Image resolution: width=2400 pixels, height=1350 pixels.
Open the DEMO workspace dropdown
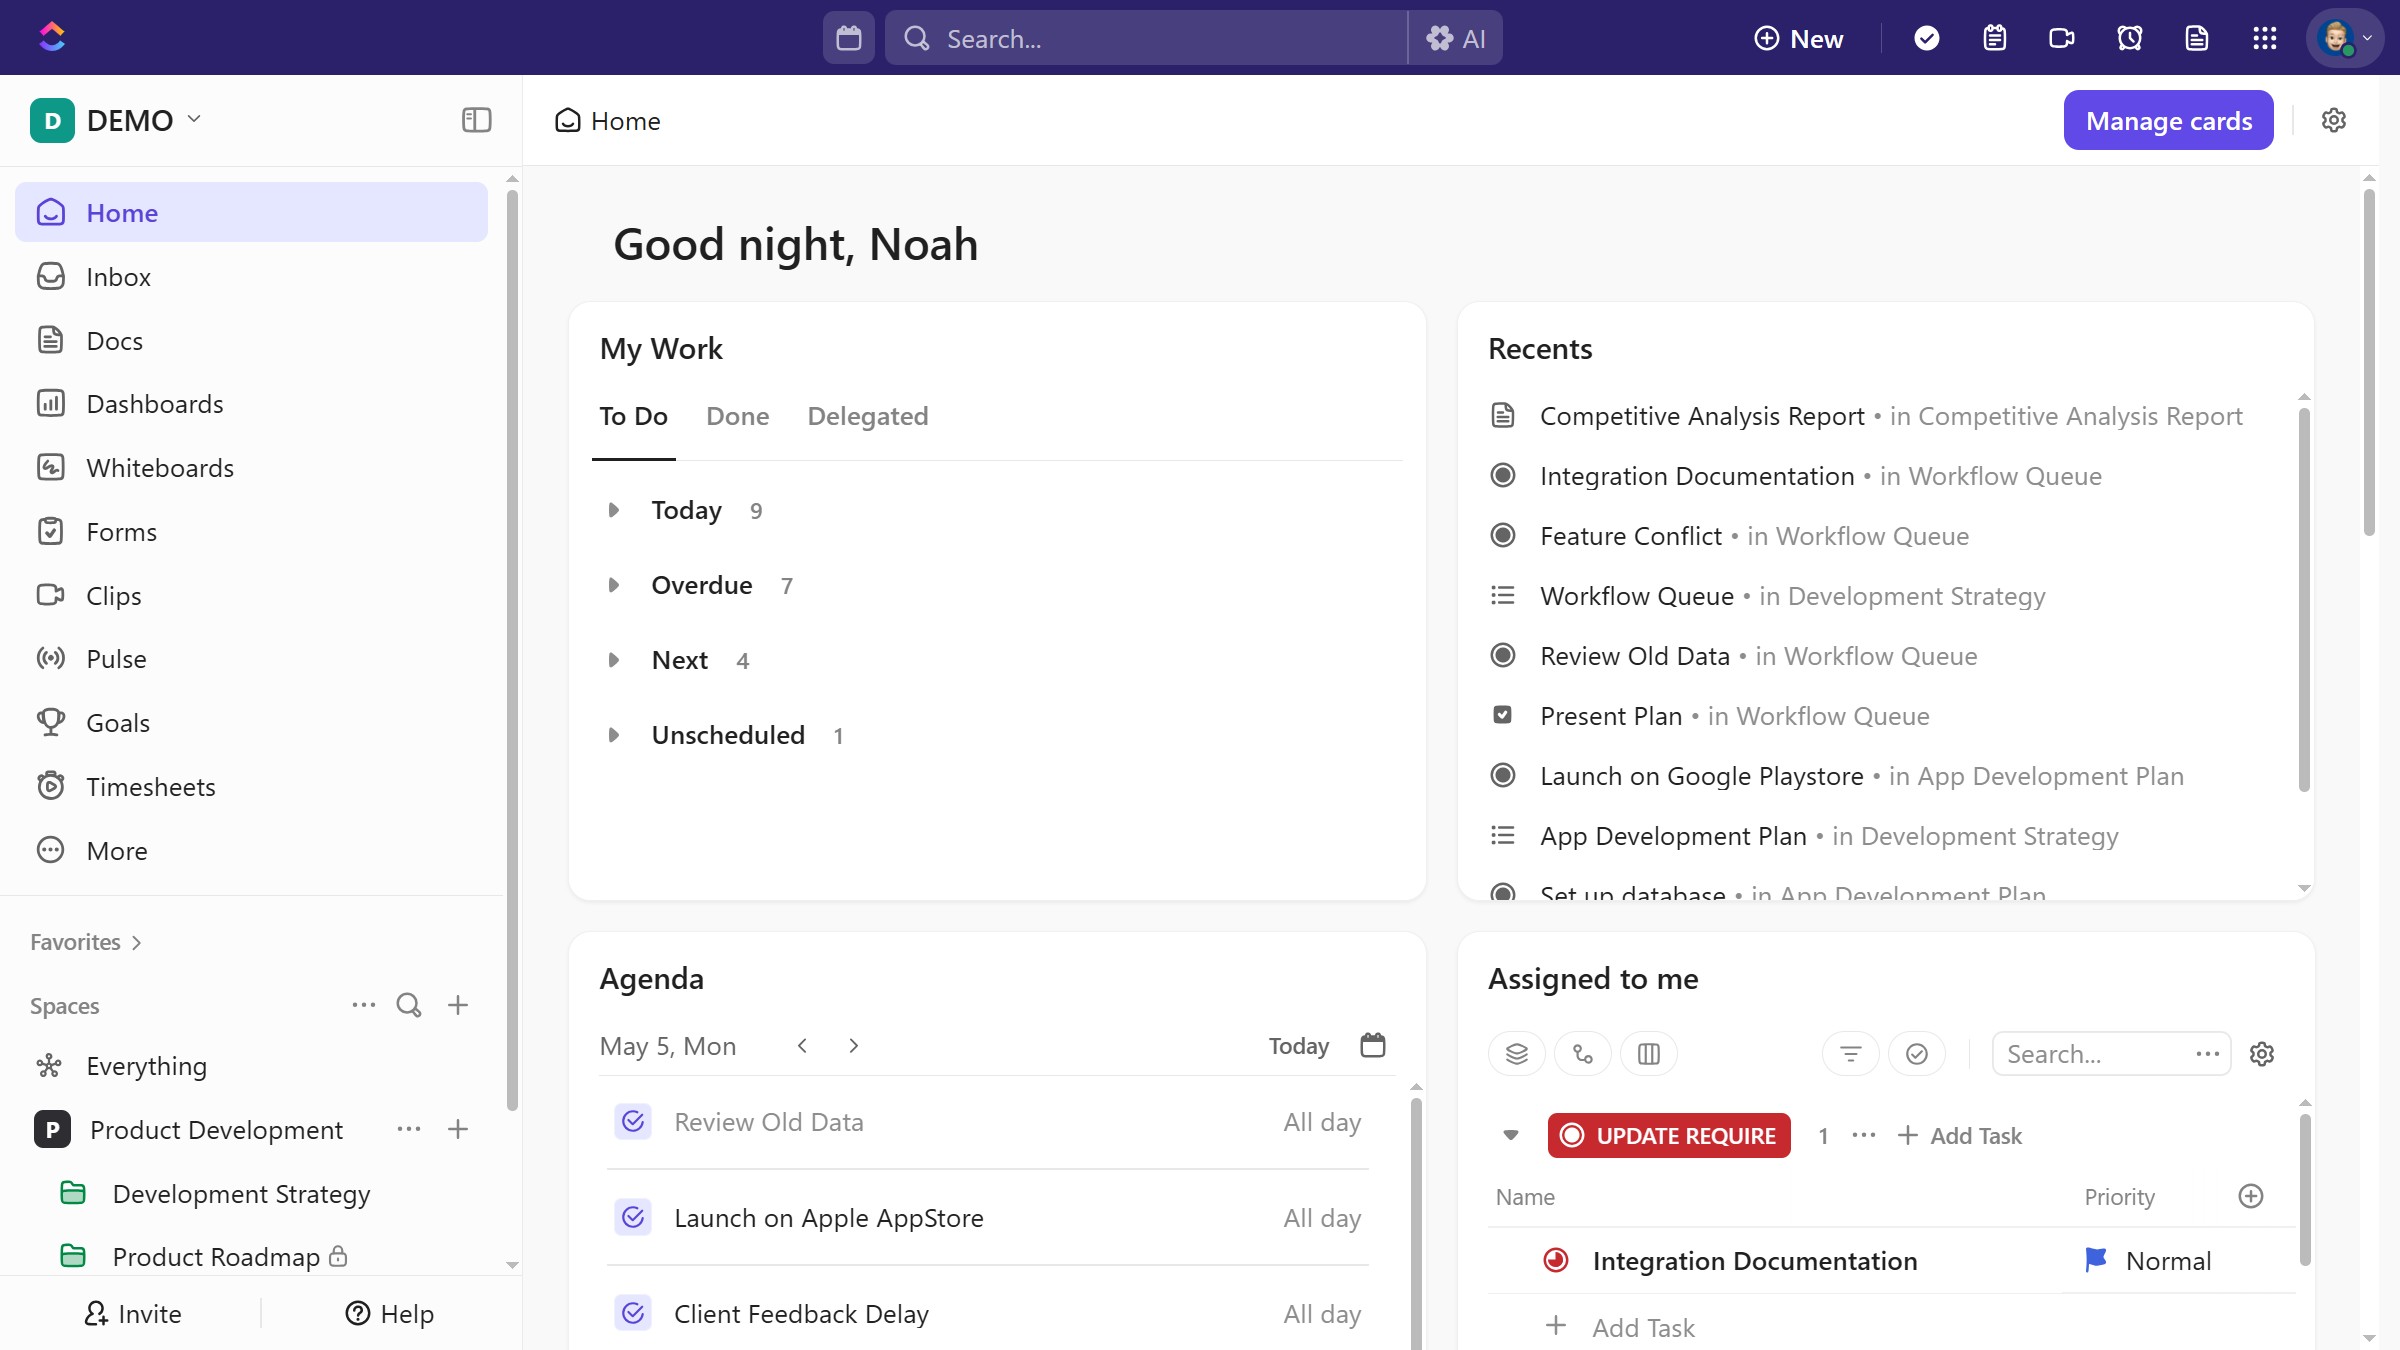click(116, 120)
